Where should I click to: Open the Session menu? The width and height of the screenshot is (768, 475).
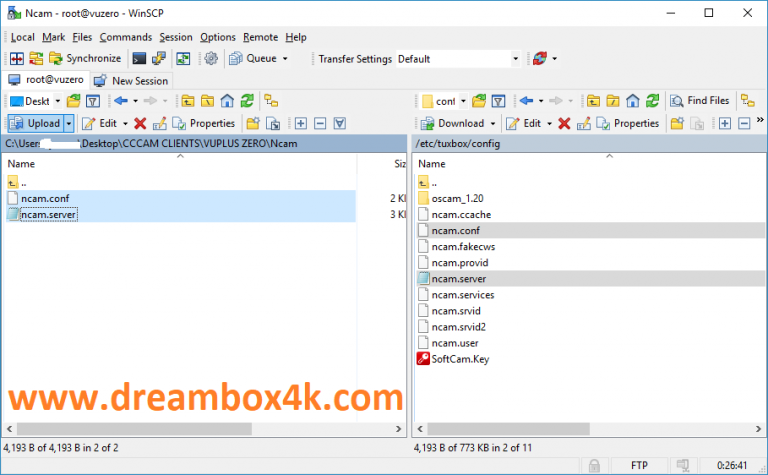[x=176, y=37]
